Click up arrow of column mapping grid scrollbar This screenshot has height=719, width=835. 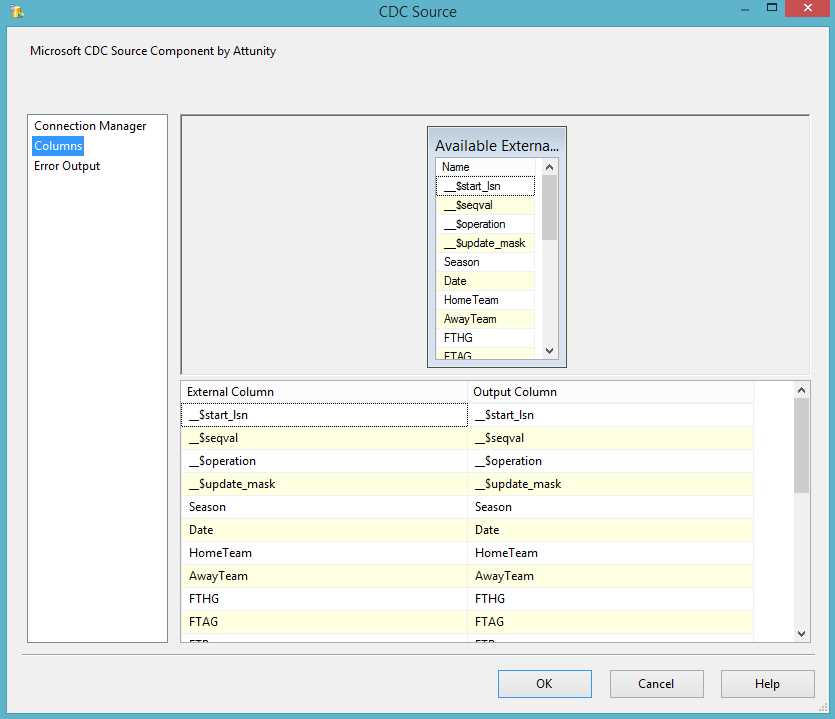tap(801, 390)
